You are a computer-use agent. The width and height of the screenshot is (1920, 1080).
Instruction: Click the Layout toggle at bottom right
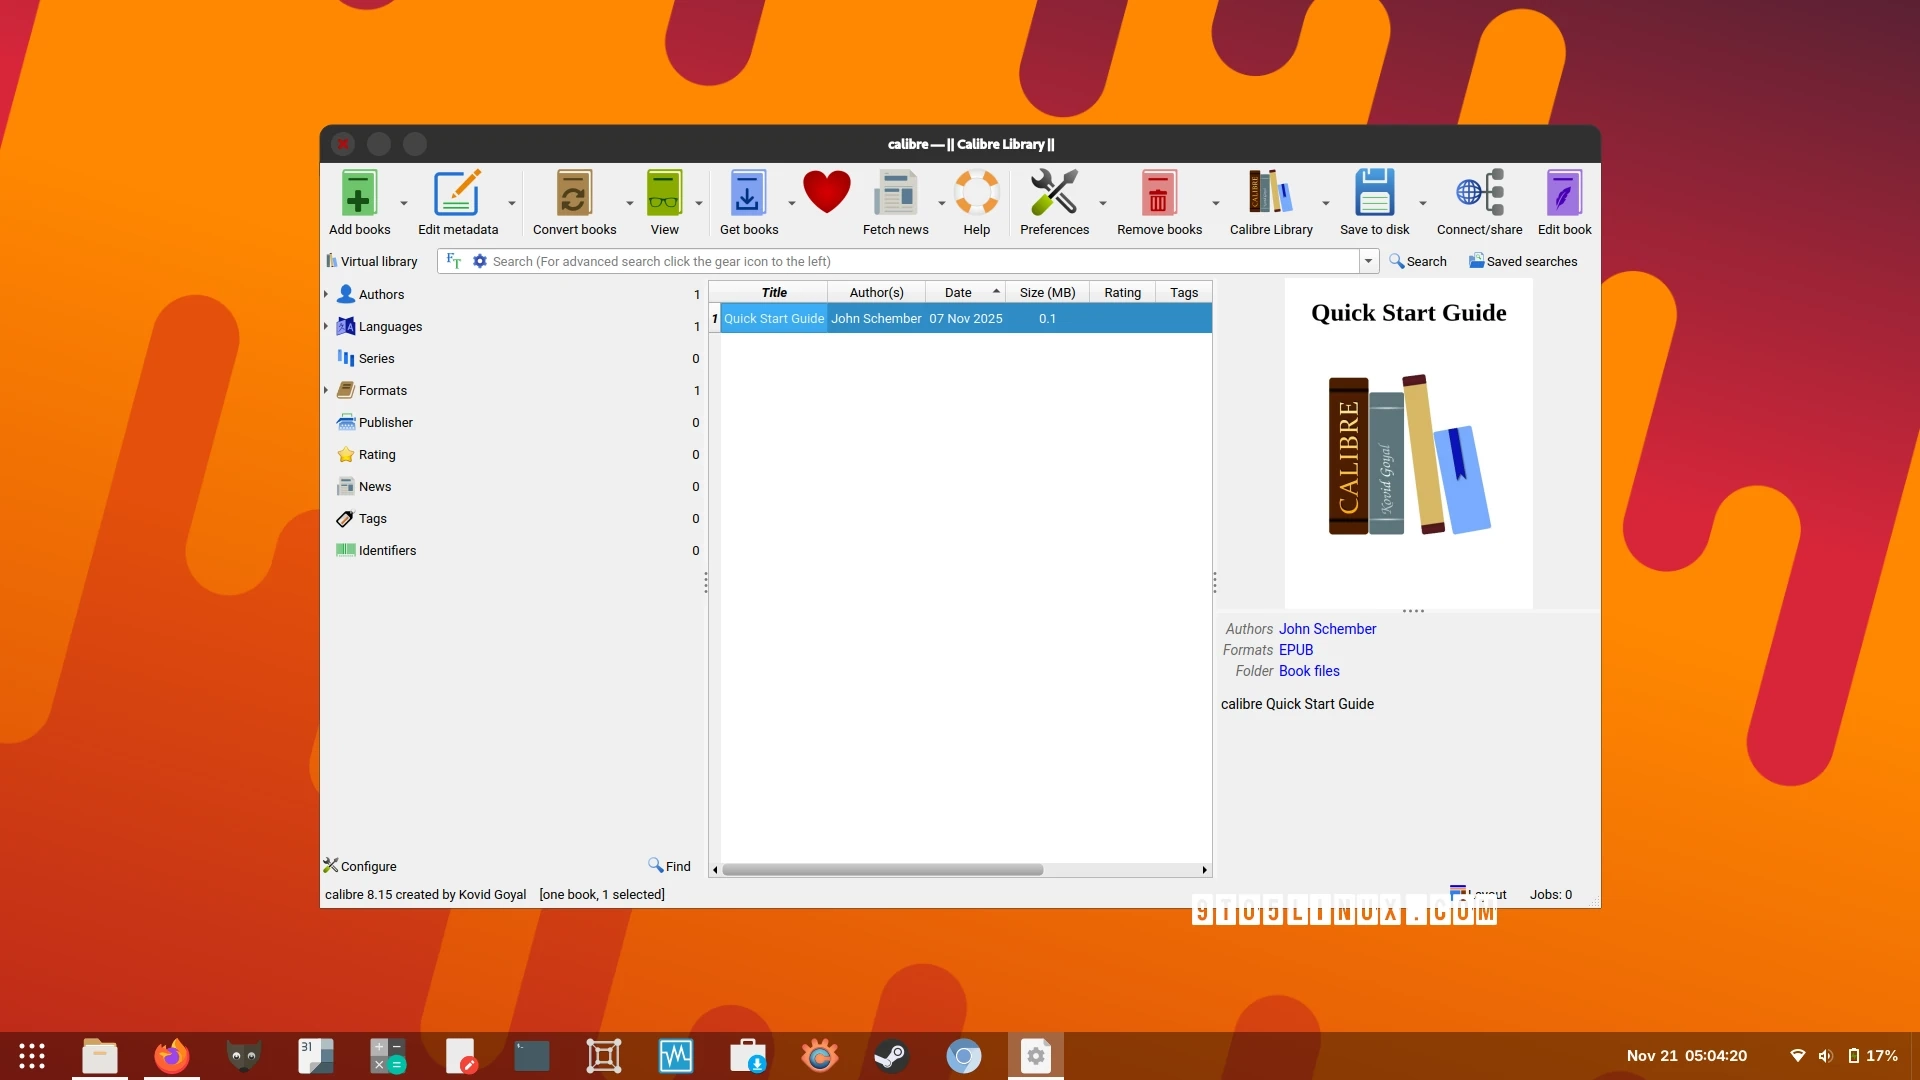click(1478, 893)
